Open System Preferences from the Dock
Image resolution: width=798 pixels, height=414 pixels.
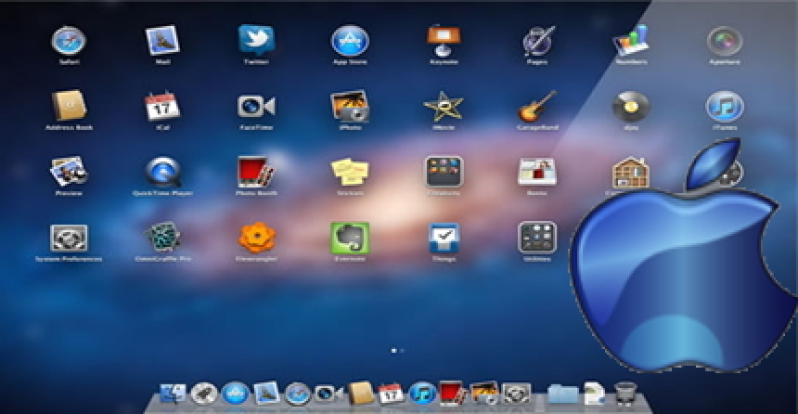pos(516,394)
